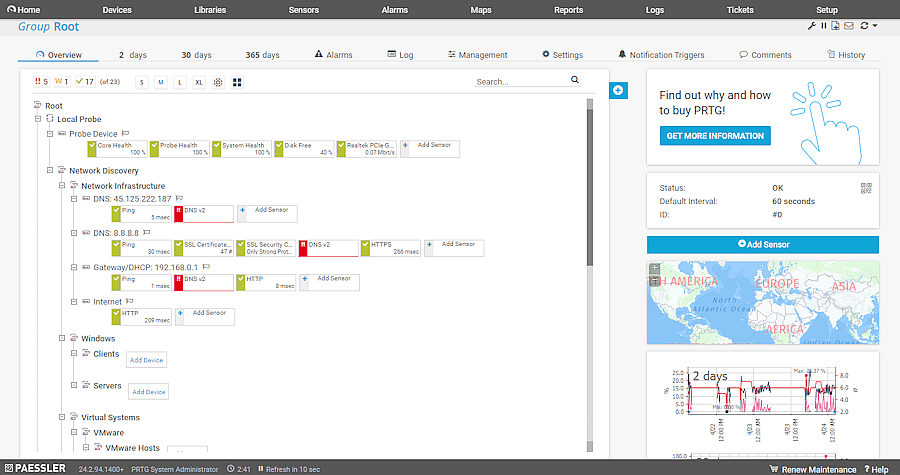900x475 pixels.
Task: Click the add-to-page document icon
Action: pyautogui.click(x=836, y=26)
